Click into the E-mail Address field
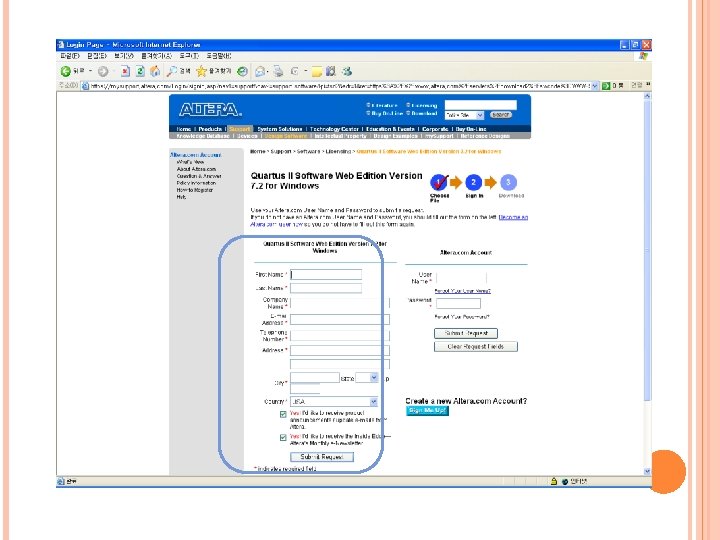 point(340,320)
